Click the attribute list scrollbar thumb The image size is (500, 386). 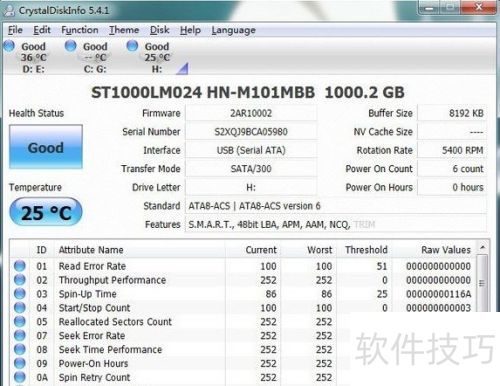click(482, 283)
